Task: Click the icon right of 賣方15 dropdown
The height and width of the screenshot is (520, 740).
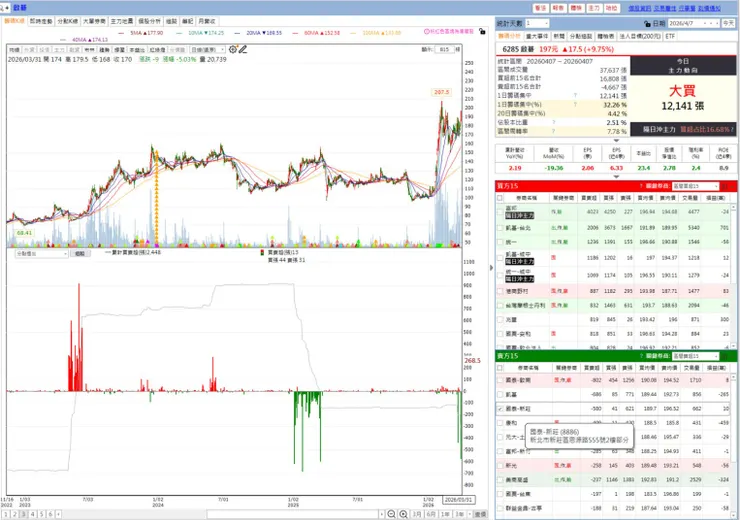Action: [725, 356]
